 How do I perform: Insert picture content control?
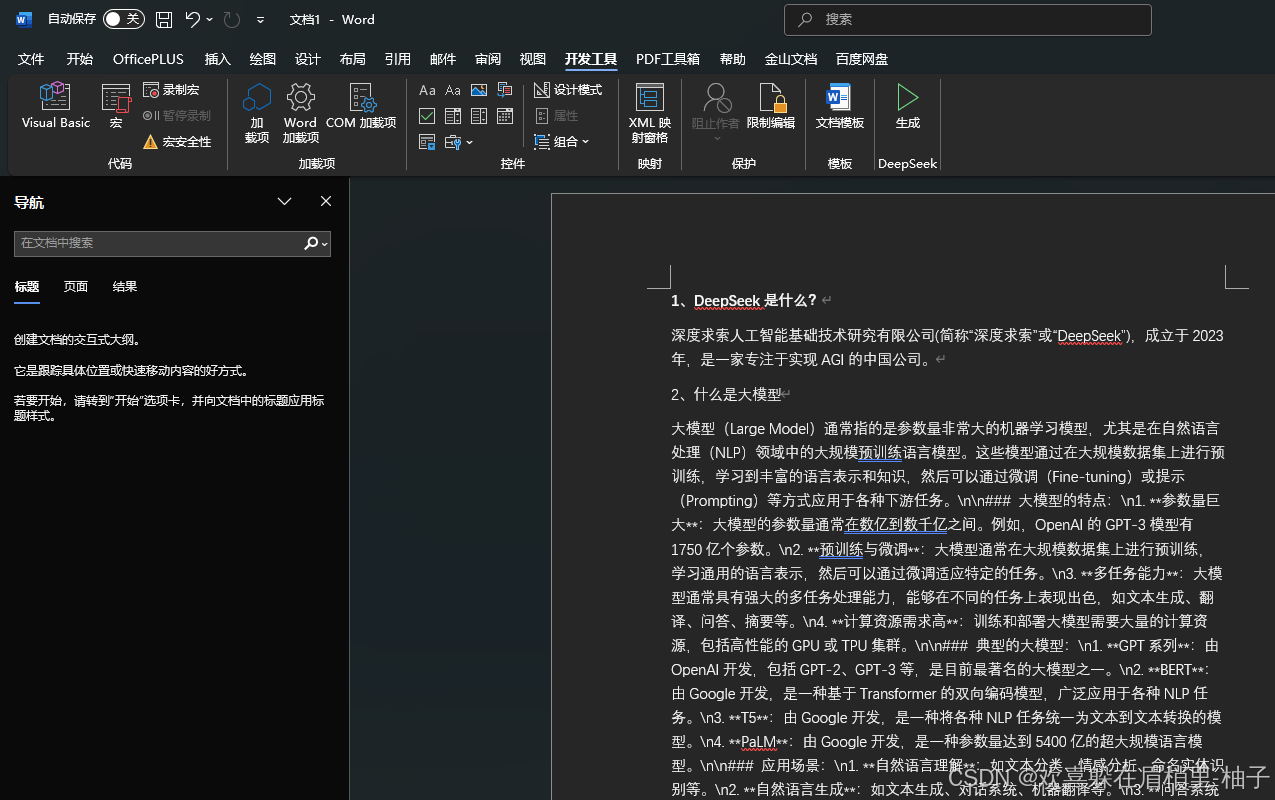[479, 90]
